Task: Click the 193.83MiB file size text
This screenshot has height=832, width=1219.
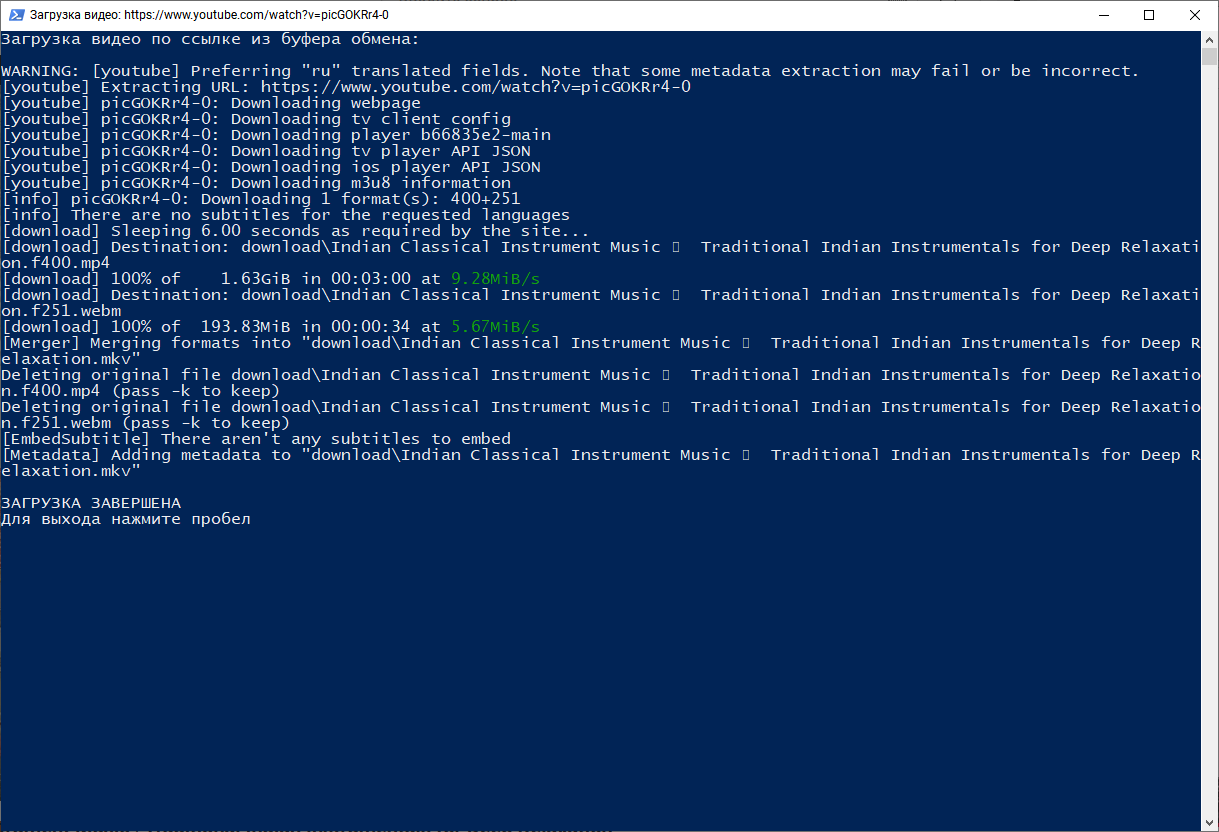Action: [x=245, y=327]
